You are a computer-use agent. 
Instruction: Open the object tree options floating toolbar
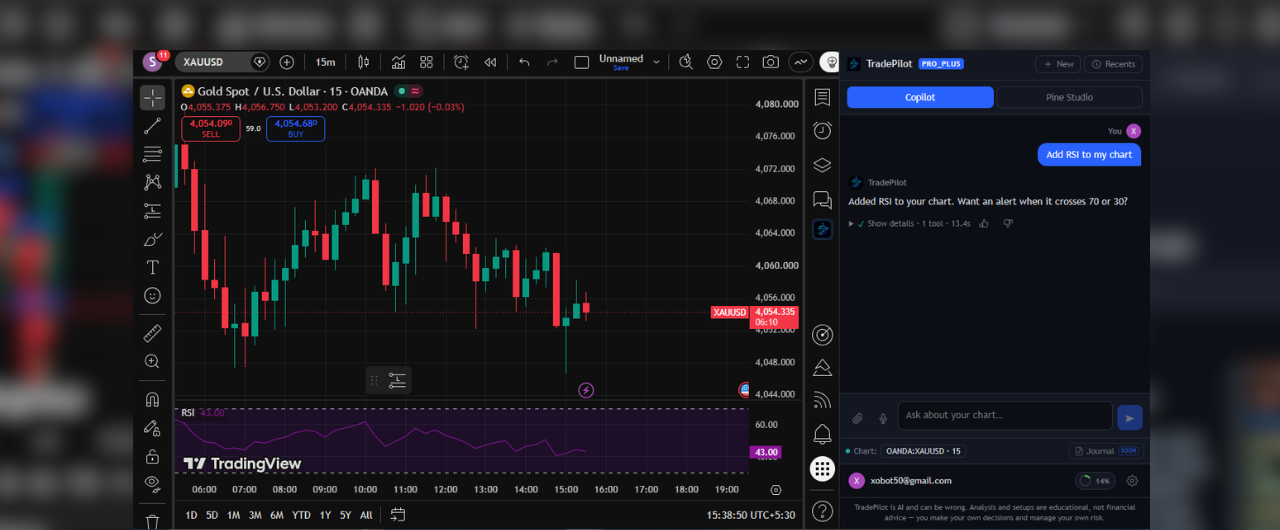[397, 380]
